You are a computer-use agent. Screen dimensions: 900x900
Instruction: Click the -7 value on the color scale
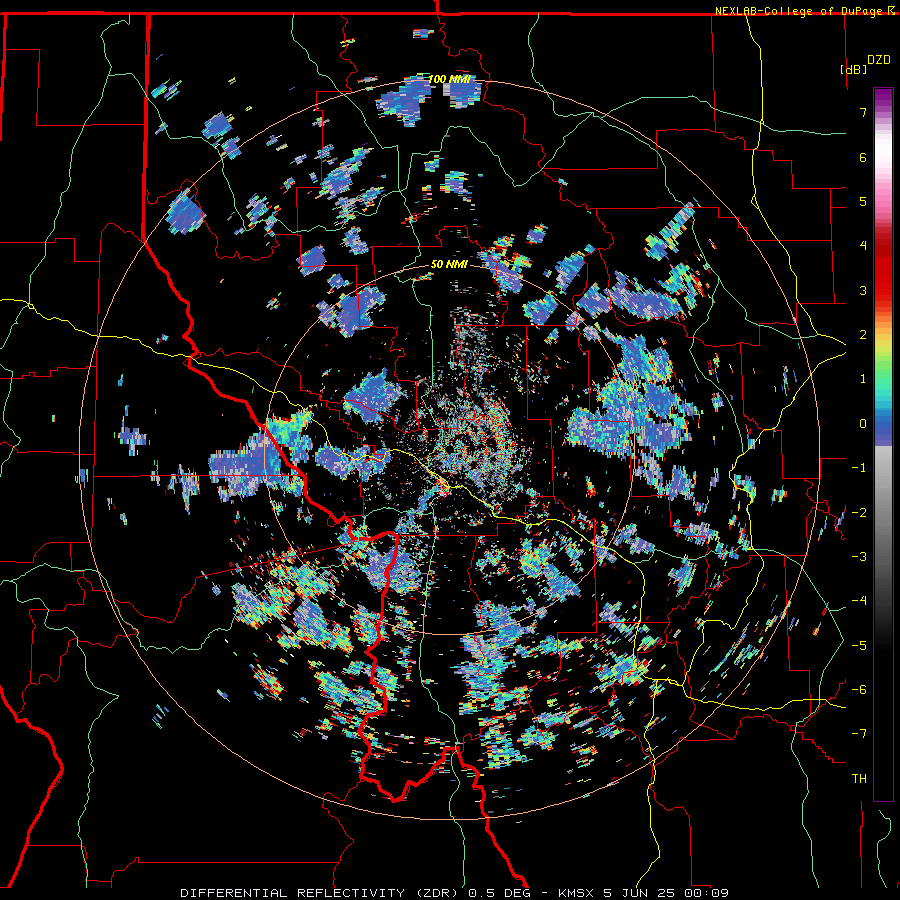[859, 734]
